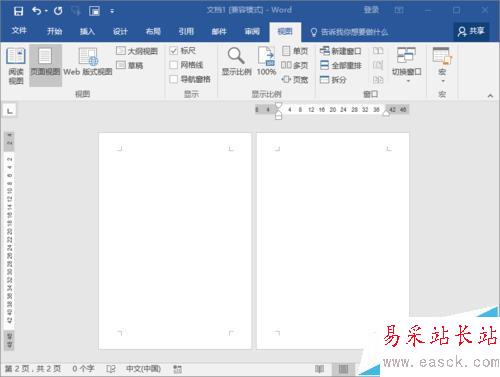The width and height of the screenshot is (500, 377).
Task: Open the 文件 menu
Action: pos(19,31)
